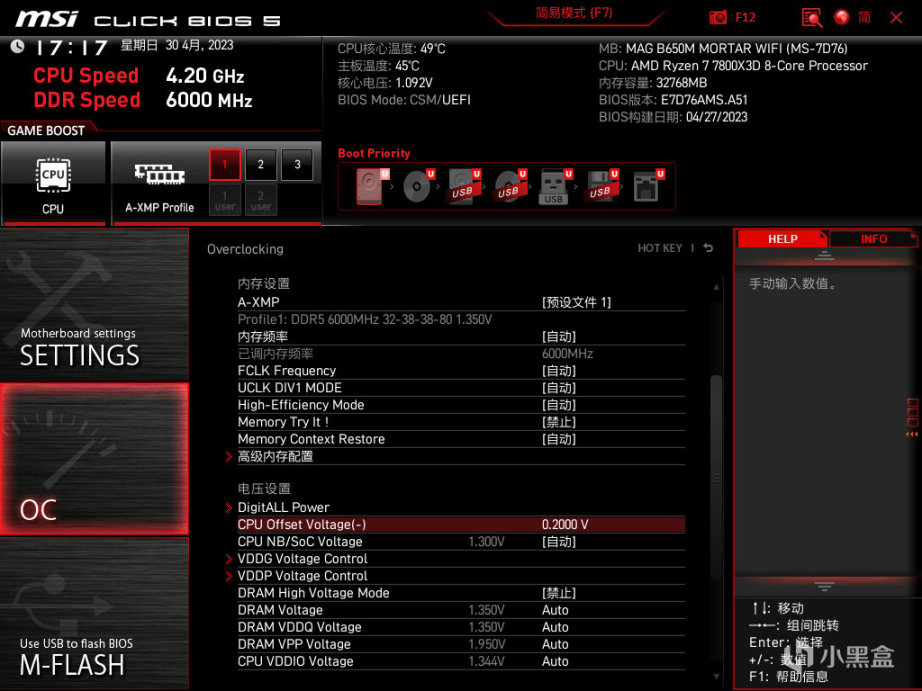The width and height of the screenshot is (922, 691).
Task: Toggle the GAME BOOST CPU button
Action: (x=53, y=183)
